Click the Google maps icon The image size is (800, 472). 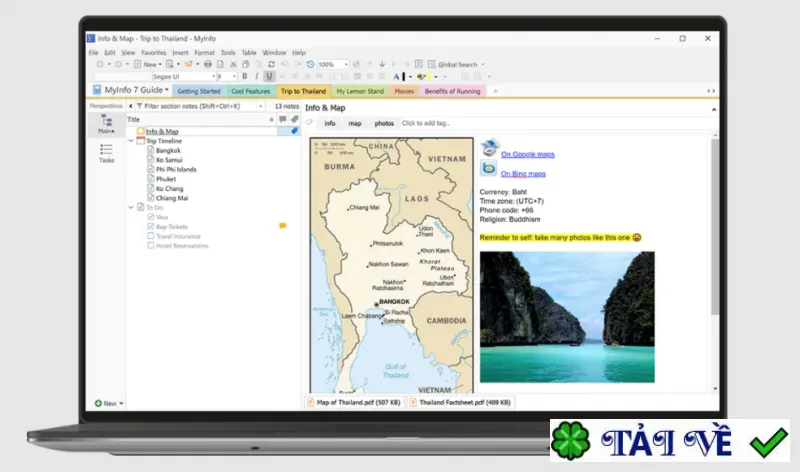pyautogui.click(x=490, y=147)
